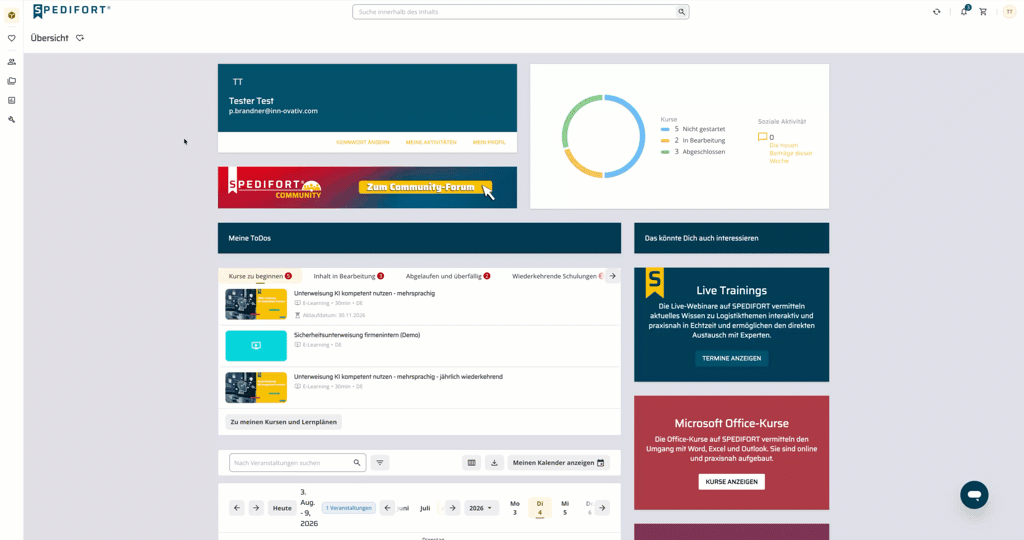Select Juli in month strip
Image resolution: width=1024 pixels, height=540 pixels.
tap(425, 508)
